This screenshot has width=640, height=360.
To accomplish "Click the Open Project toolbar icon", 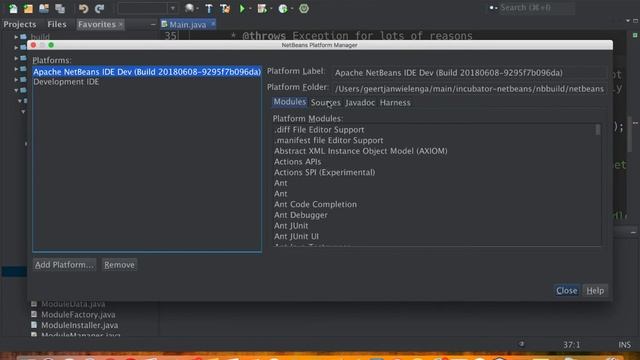I will click(44, 8).
